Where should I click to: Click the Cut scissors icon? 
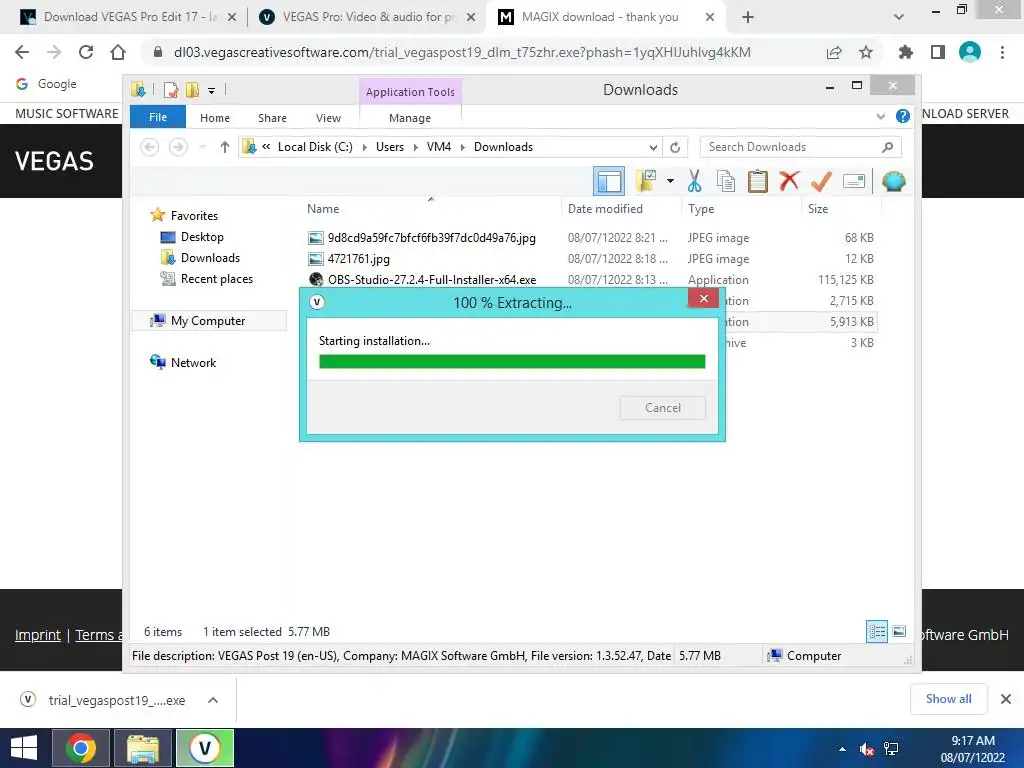(x=694, y=182)
